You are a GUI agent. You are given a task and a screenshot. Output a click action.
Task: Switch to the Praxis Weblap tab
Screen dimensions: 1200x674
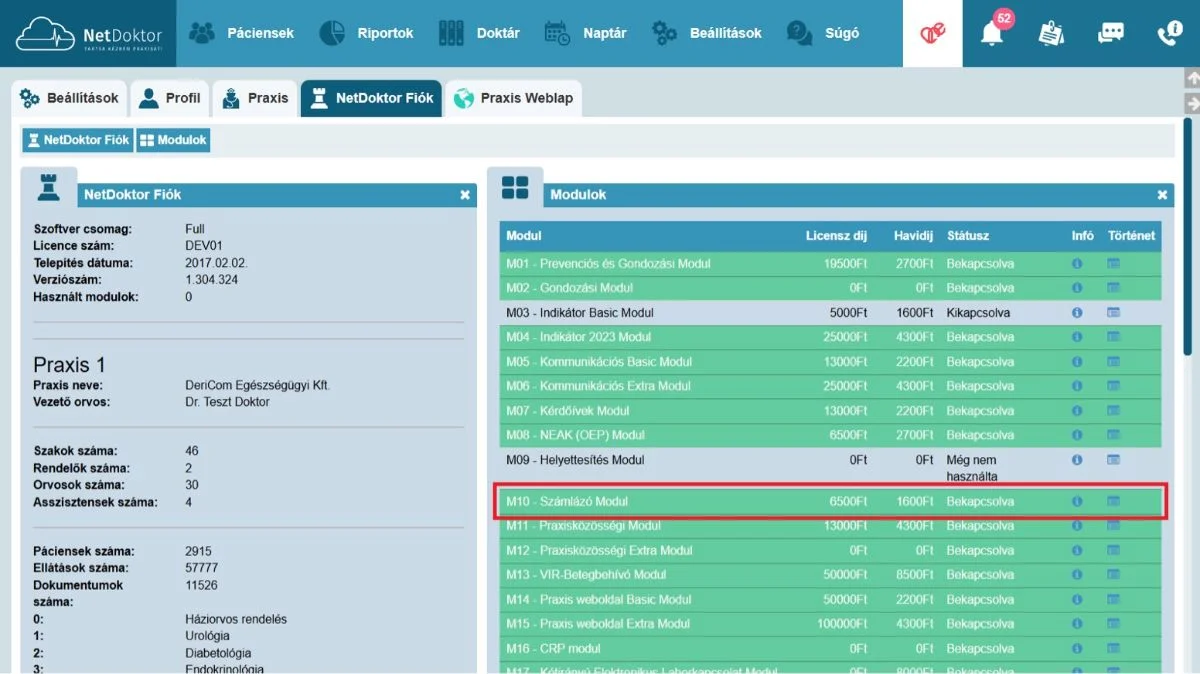coord(513,98)
